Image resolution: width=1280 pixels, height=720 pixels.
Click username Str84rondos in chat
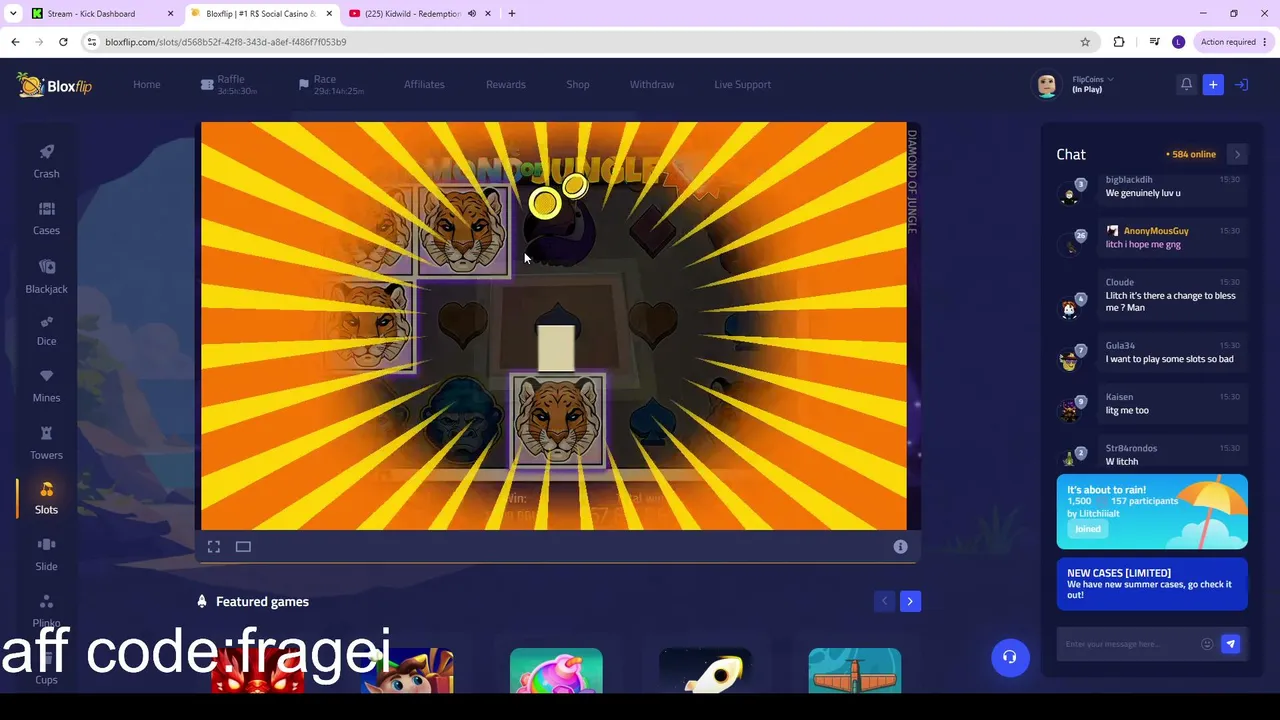pyautogui.click(x=1131, y=448)
